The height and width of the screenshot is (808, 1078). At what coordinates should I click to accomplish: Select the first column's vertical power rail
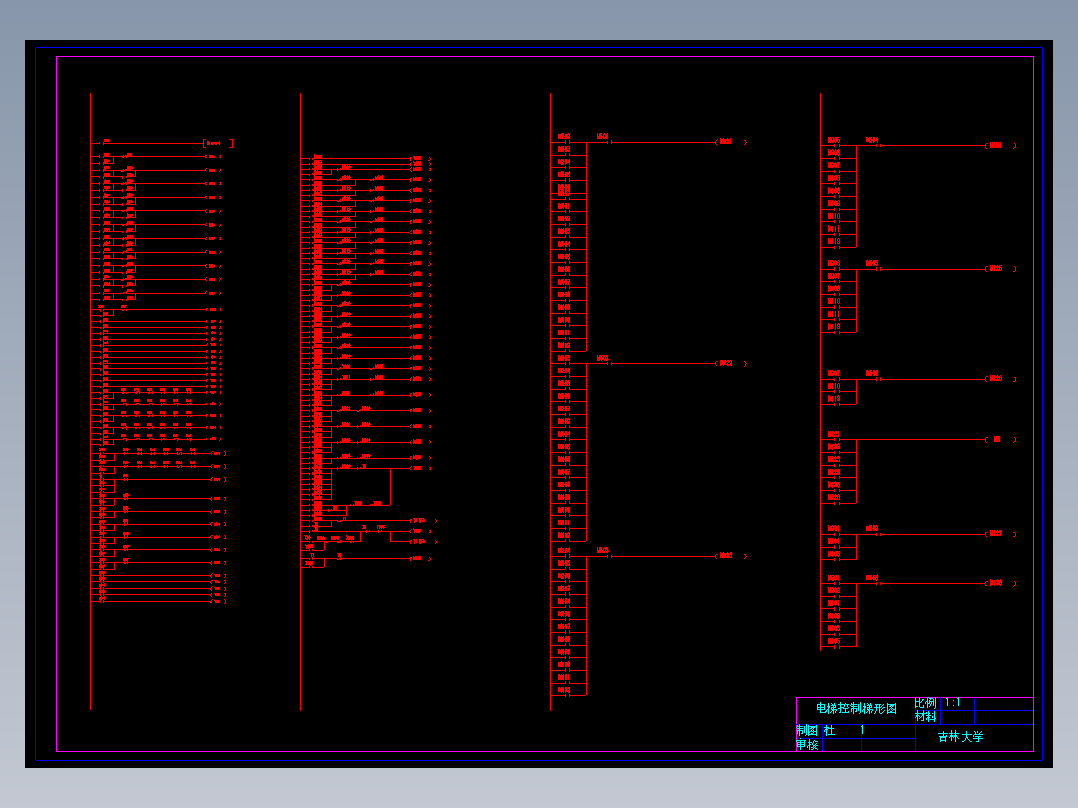tap(91, 401)
